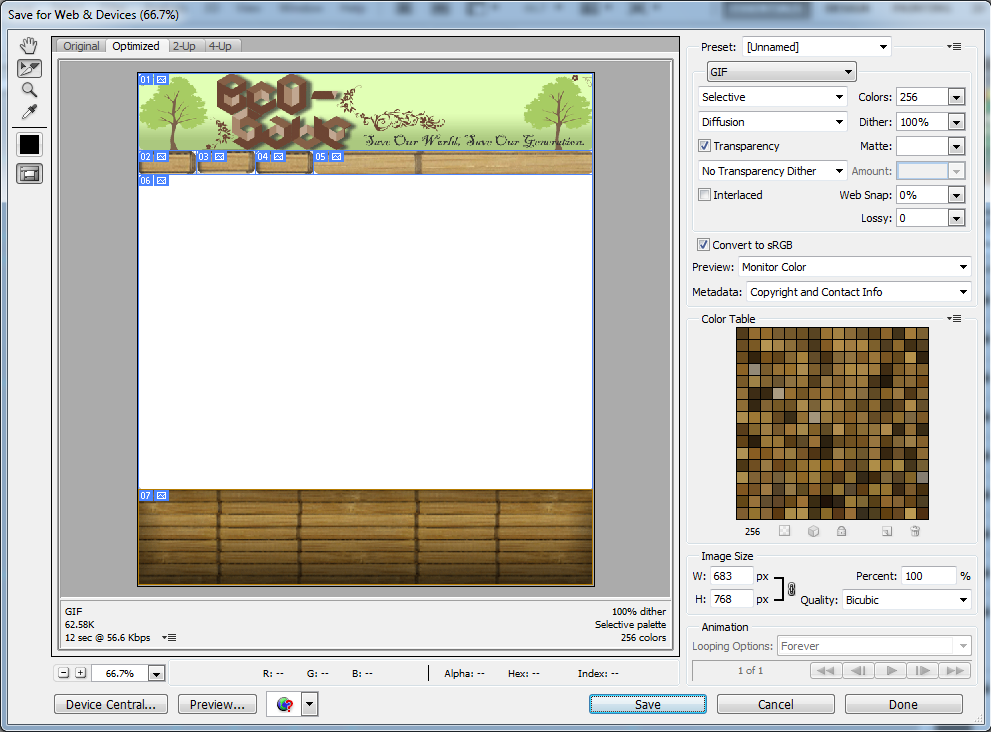Open the Color Table flyout menu
The height and width of the screenshot is (732, 991).
954,319
